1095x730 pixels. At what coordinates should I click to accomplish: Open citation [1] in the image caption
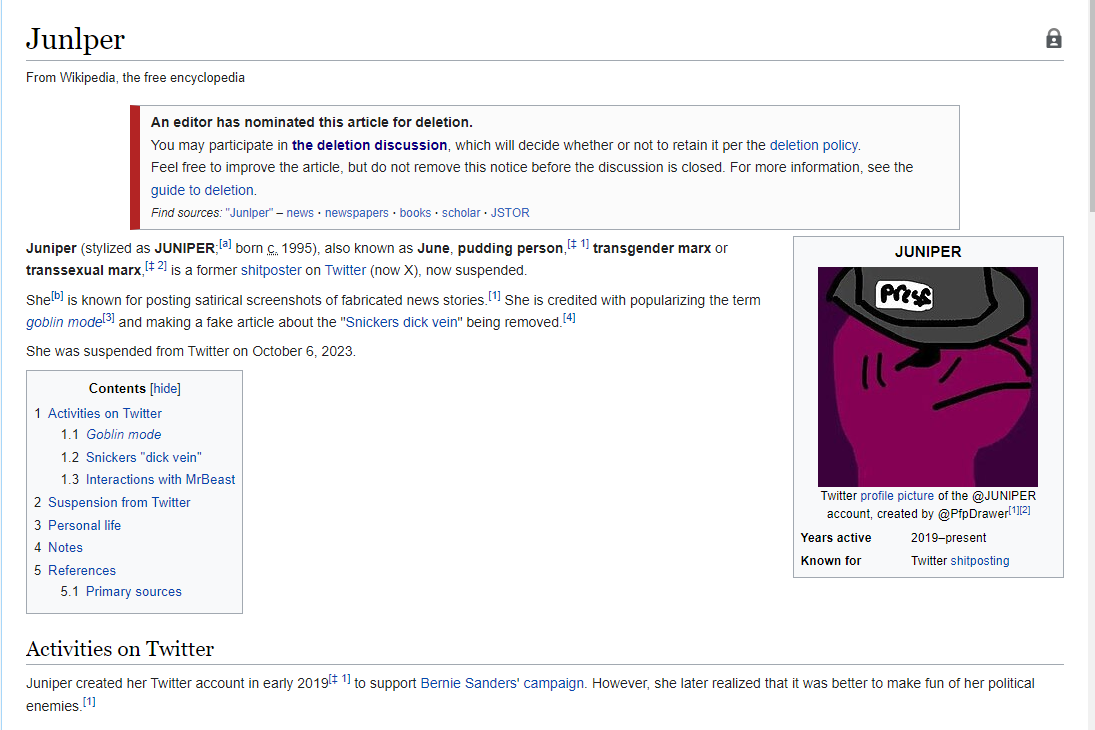tap(1014, 510)
